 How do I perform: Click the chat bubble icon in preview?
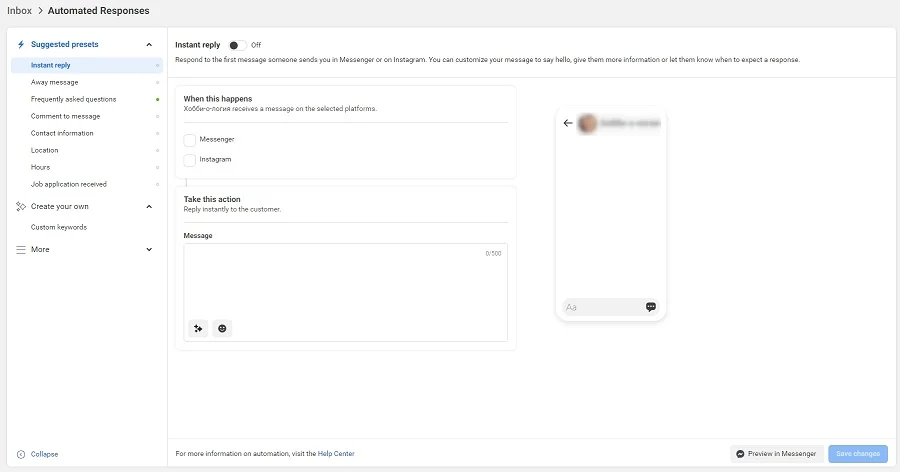(651, 307)
